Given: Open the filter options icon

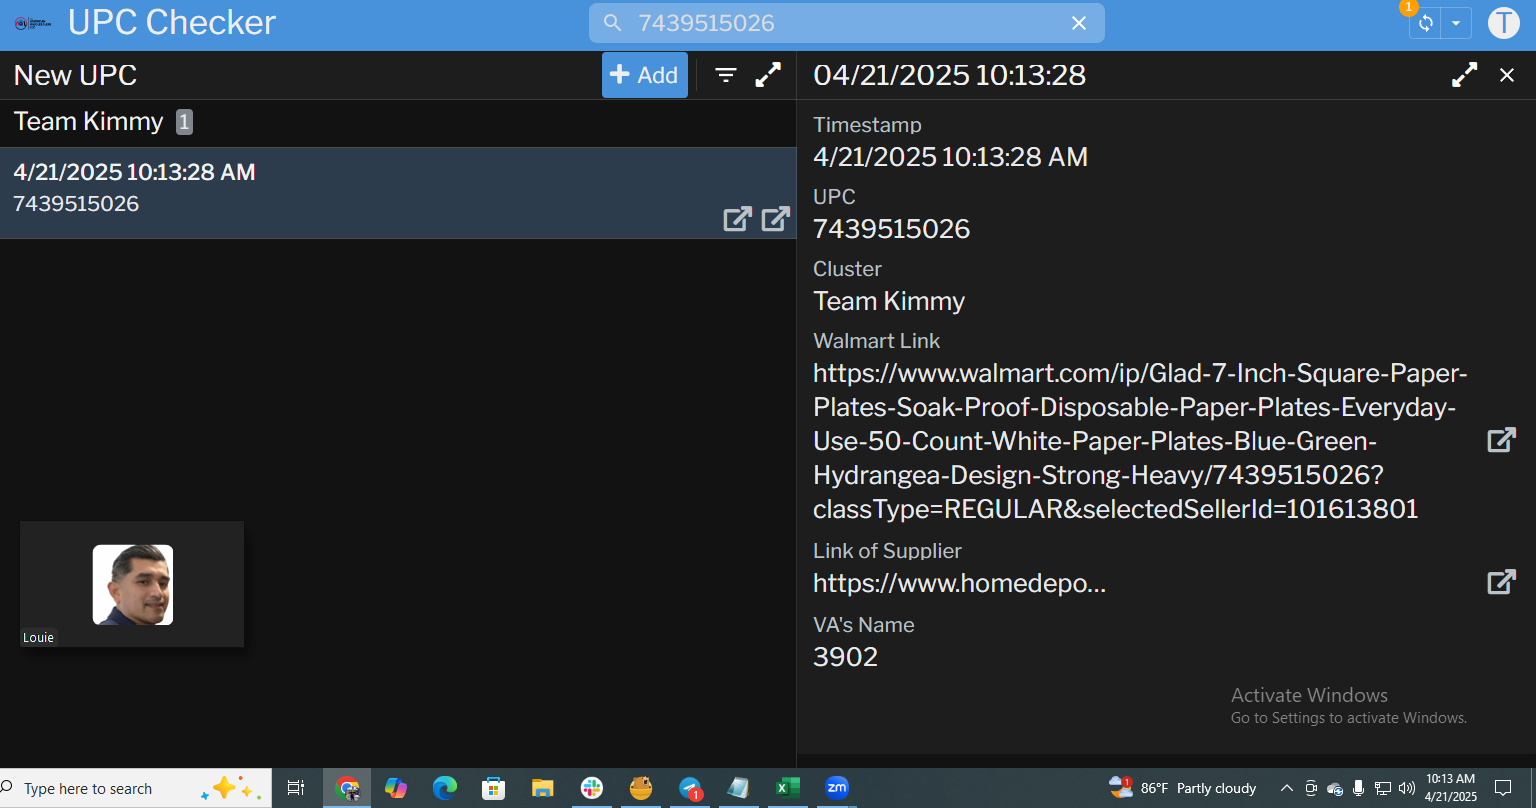Looking at the screenshot, I should point(726,75).
